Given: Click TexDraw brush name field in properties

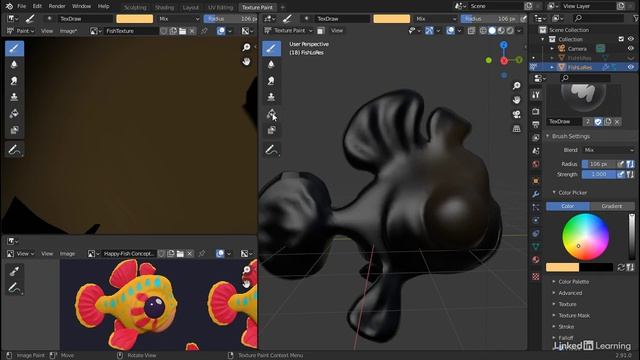Looking at the screenshot, I should pyautogui.click(x=564, y=122).
